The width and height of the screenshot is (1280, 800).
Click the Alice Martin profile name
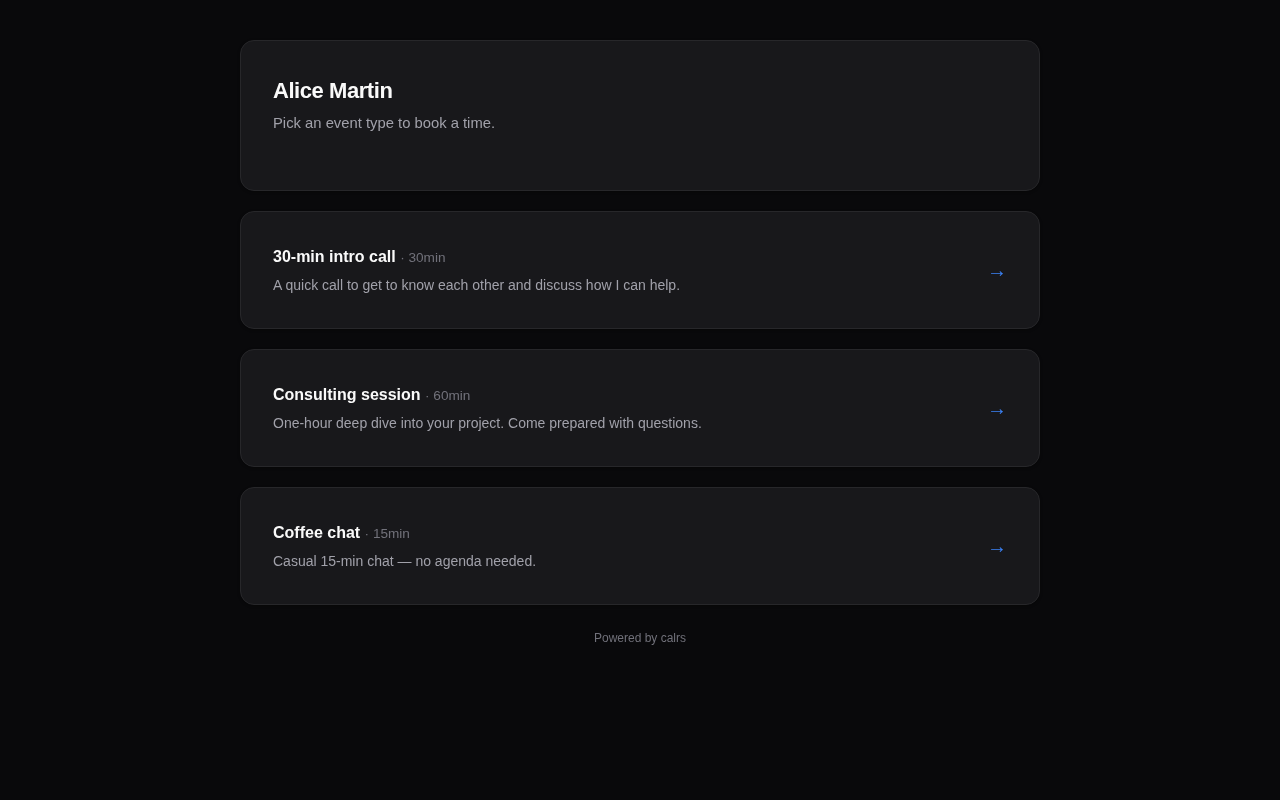[x=333, y=91]
